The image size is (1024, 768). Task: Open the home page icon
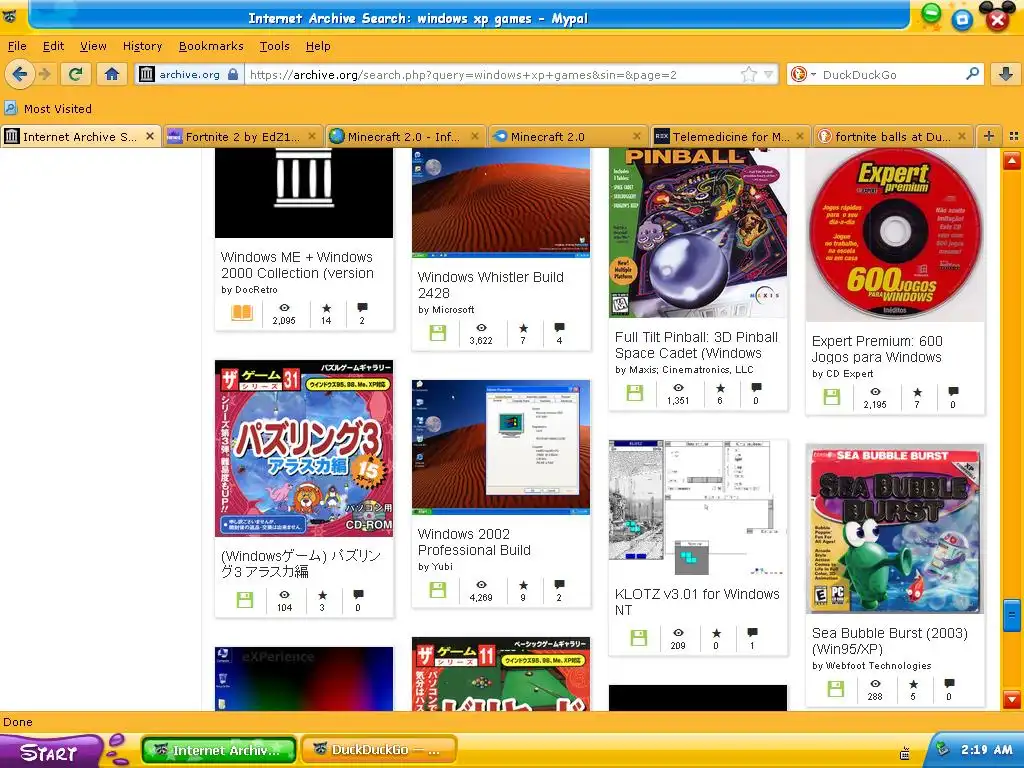(x=112, y=74)
